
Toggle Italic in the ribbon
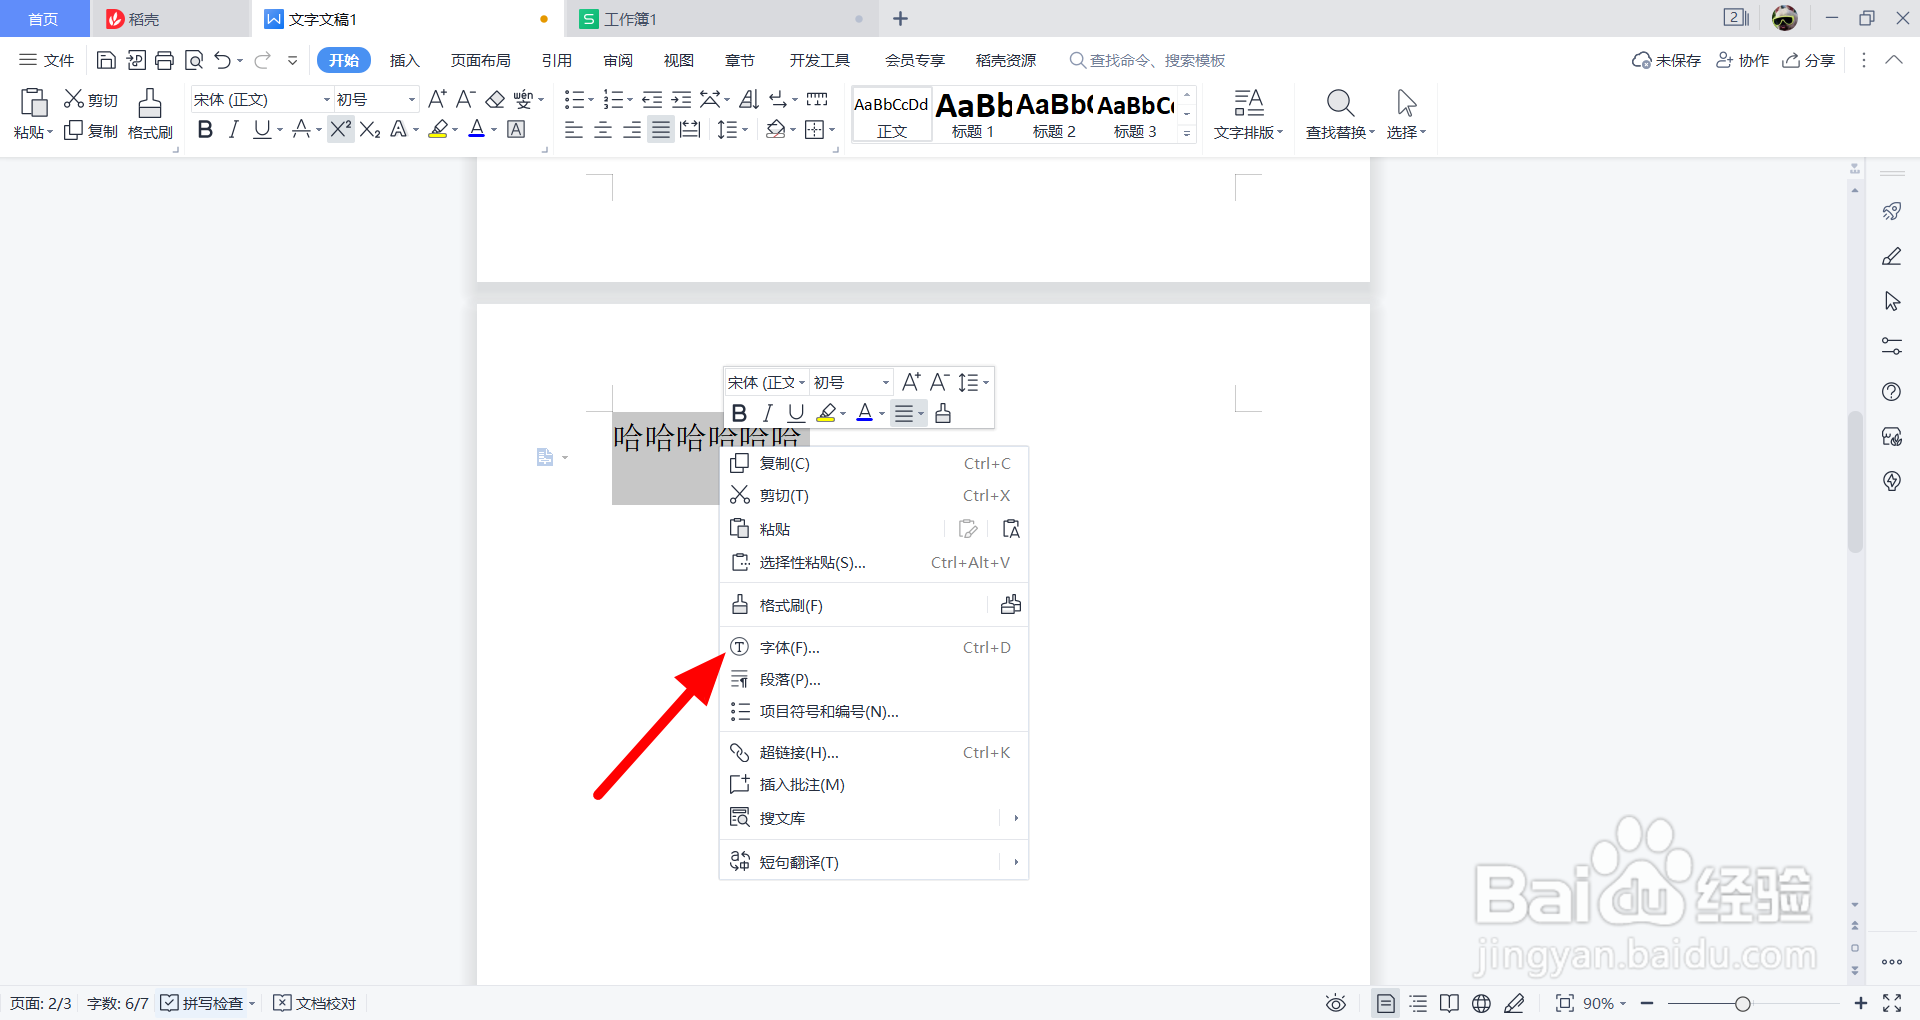click(x=233, y=130)
